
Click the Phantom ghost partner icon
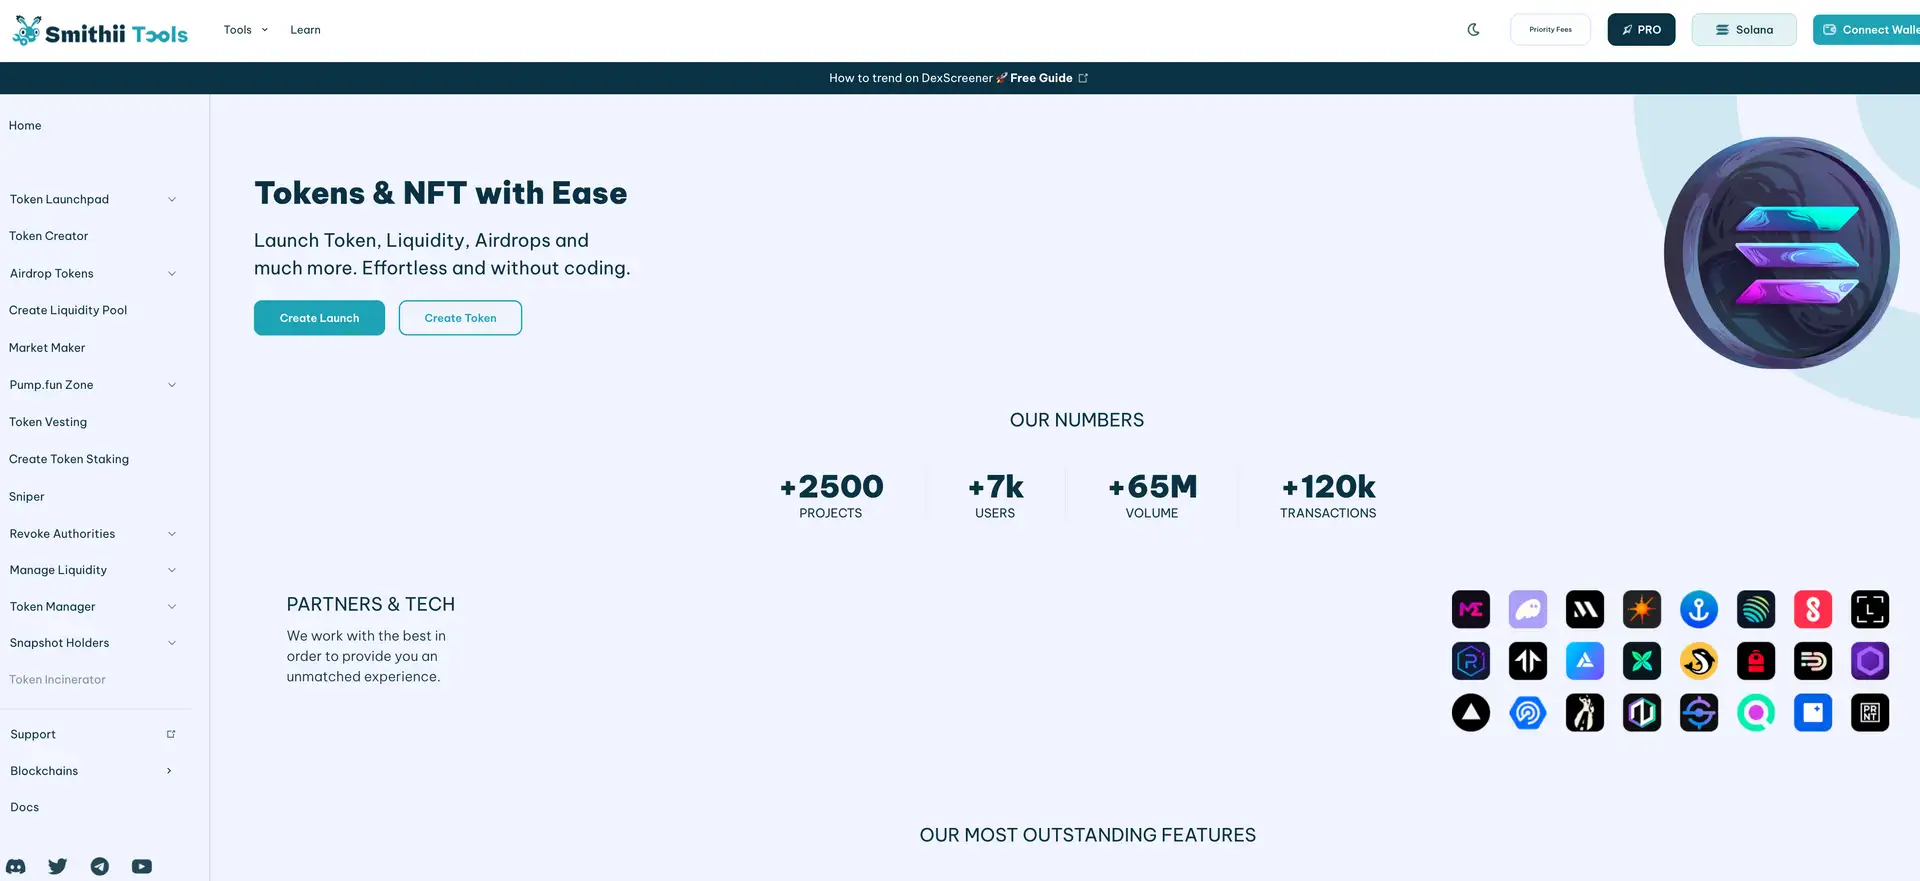(x=1527, y=609)
